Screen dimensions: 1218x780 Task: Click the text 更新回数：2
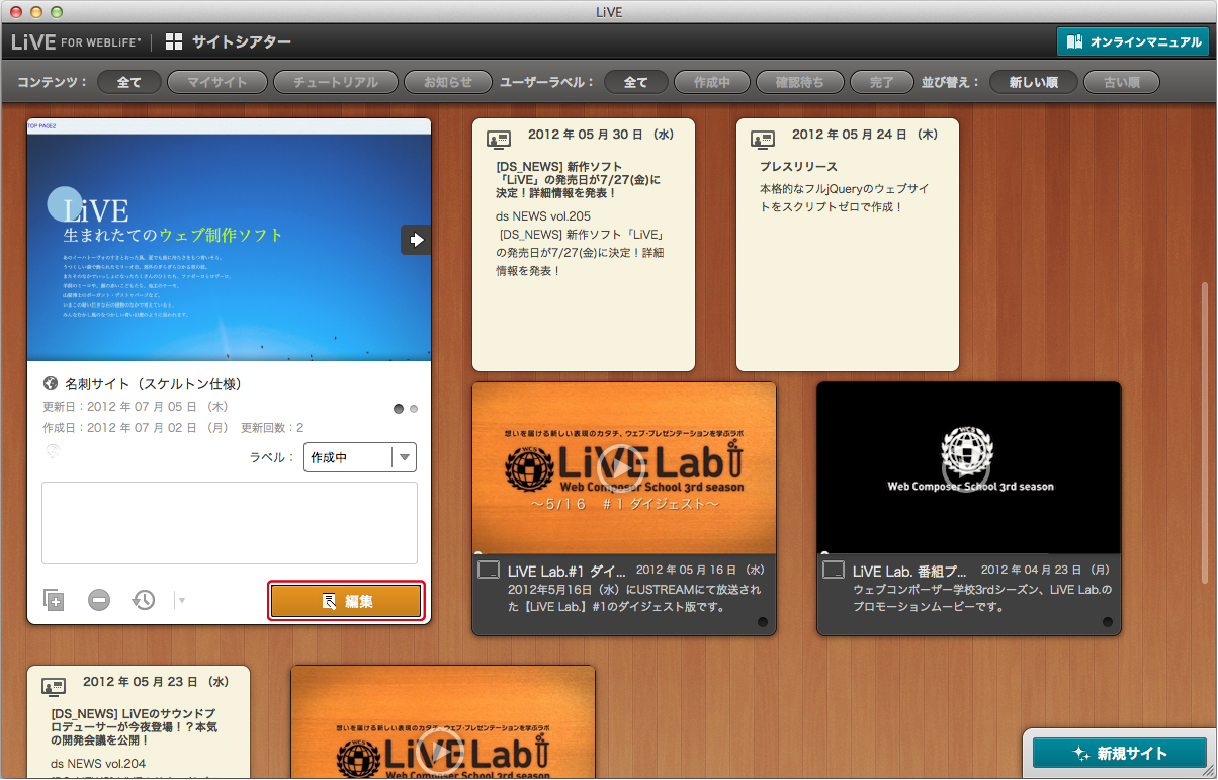click(x=272, y=428)
